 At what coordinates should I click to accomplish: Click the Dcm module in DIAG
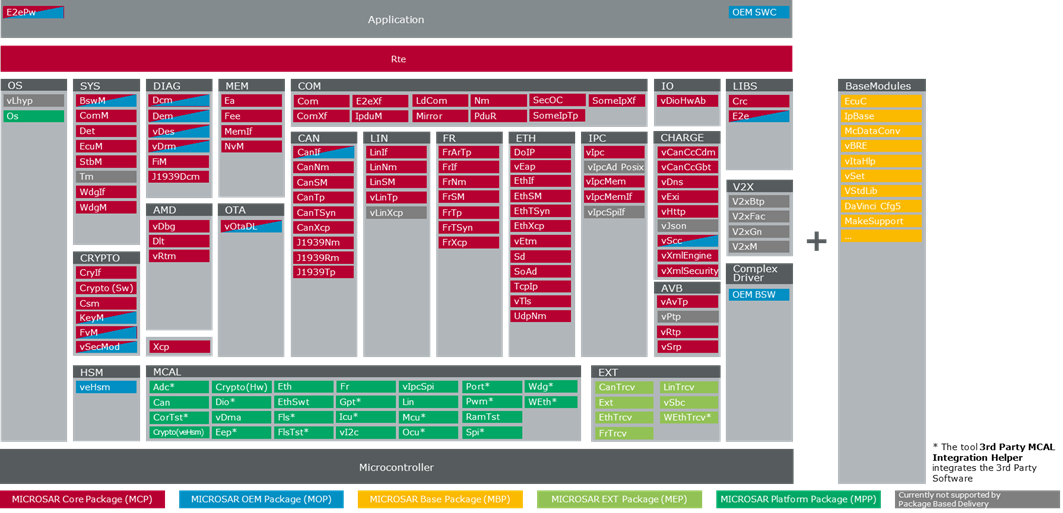coord(180,100)
